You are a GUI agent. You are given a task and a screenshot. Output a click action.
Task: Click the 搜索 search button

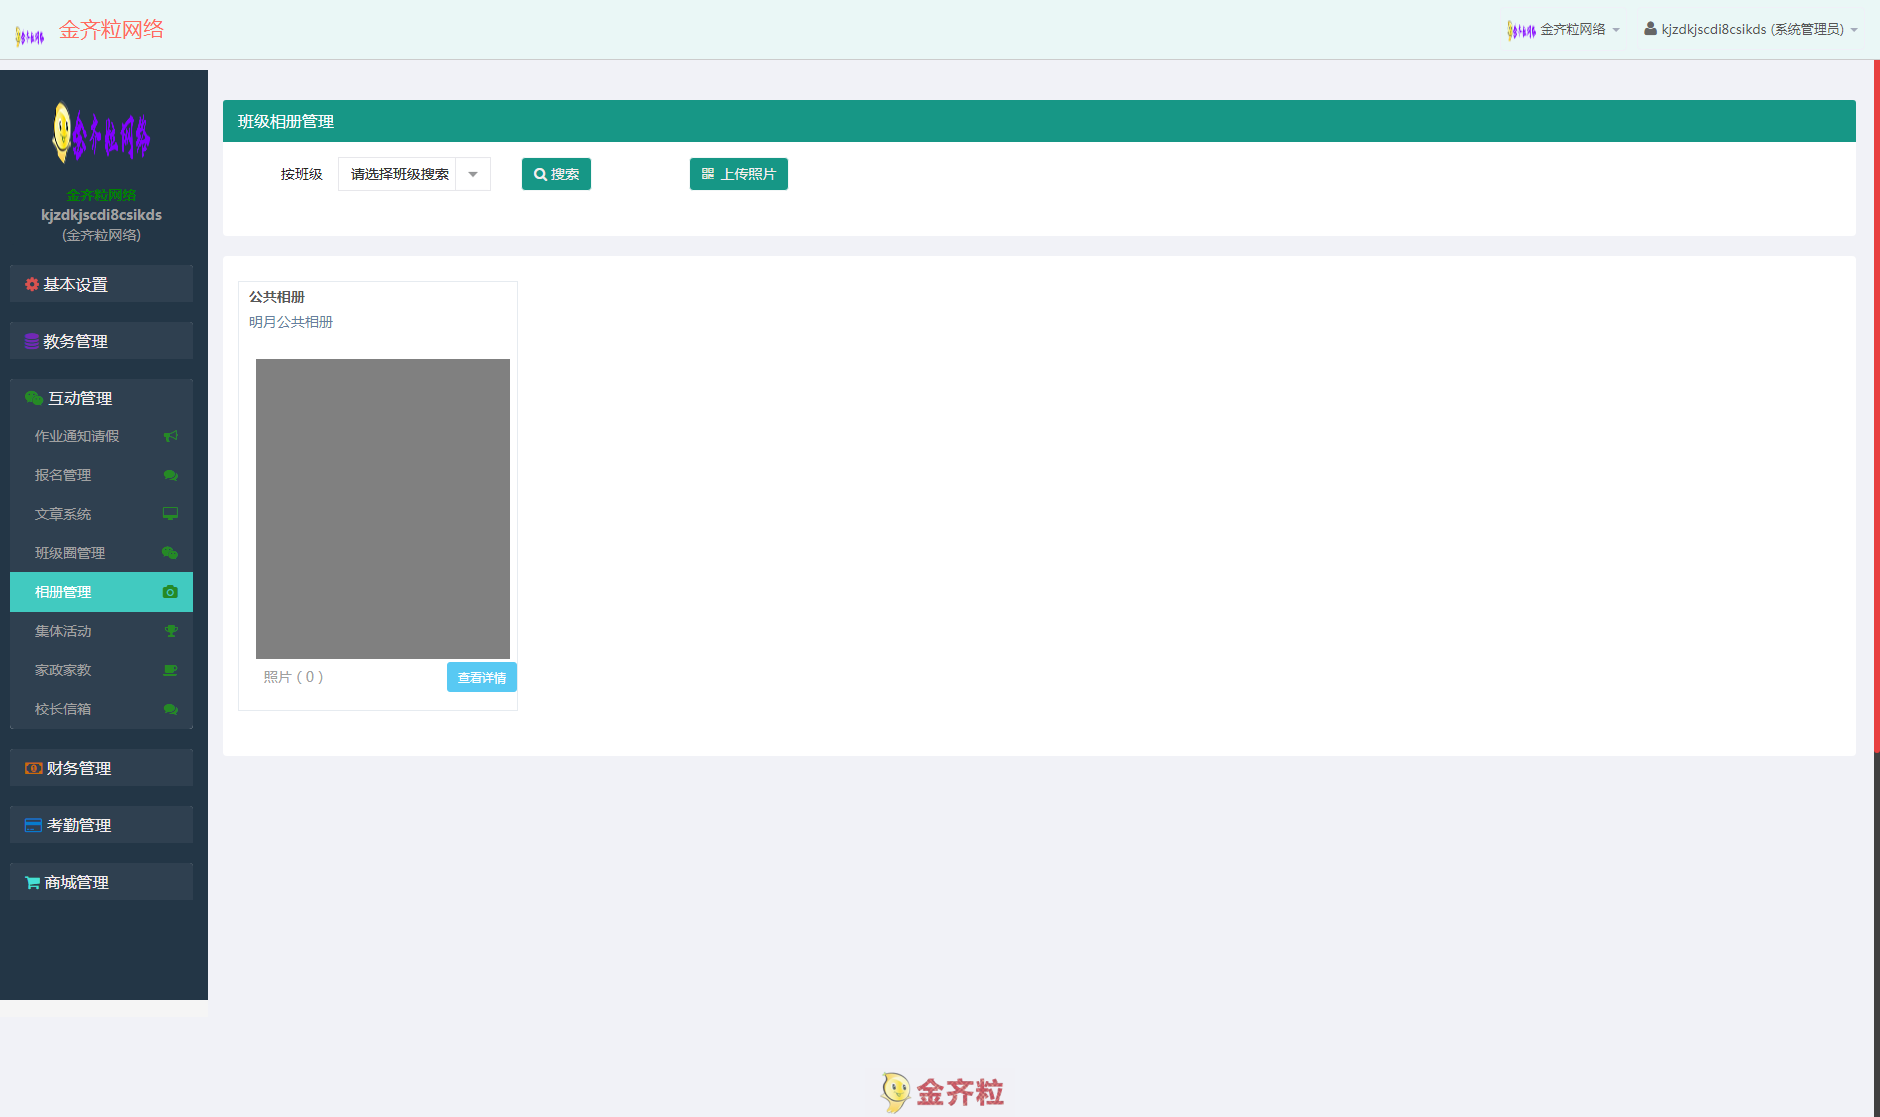coord(556,174)
